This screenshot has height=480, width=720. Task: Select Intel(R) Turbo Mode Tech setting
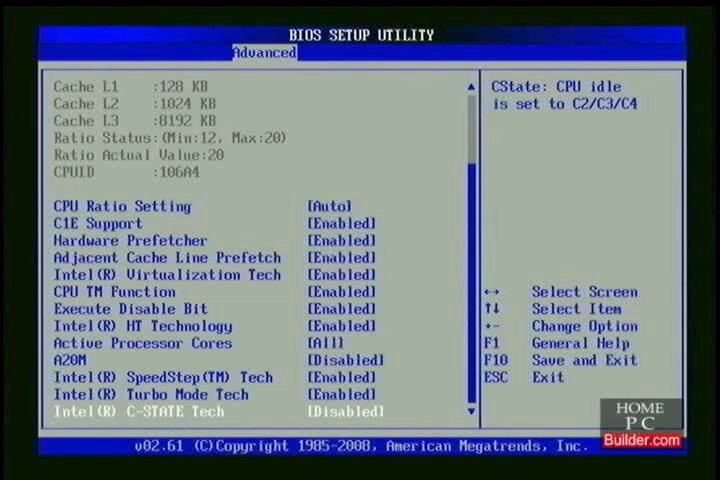pos(151,394)
